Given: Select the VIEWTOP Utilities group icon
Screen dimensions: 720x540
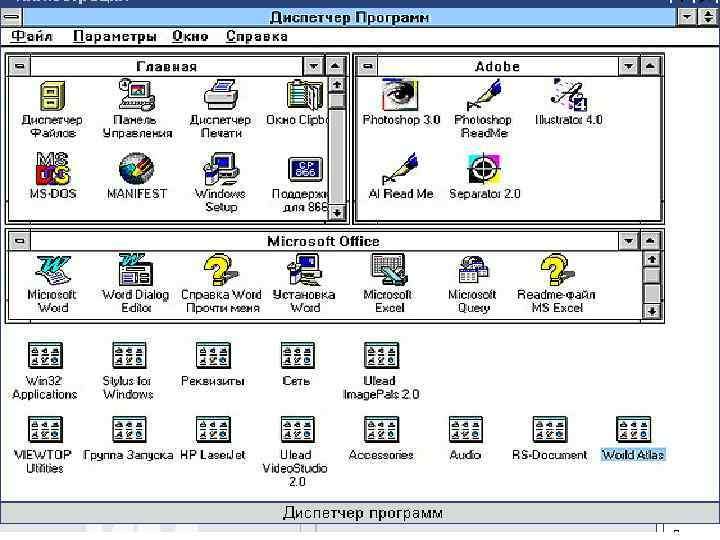Looking at the screenshot, I should pos(45,429).
